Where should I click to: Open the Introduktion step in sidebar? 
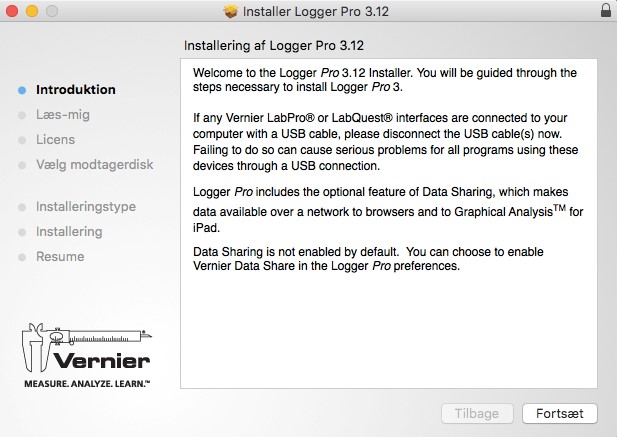coord(76,90)
